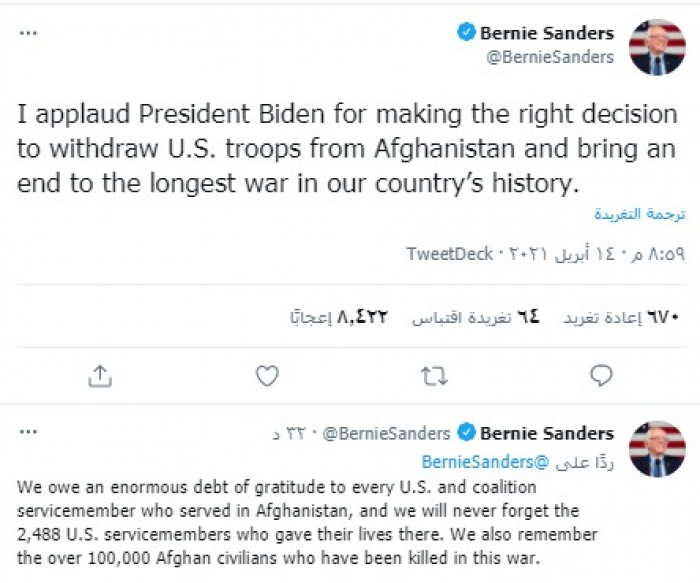Click Bernie Sanders name in reply tweet
The image size is (700, 583).
(546, 433)
